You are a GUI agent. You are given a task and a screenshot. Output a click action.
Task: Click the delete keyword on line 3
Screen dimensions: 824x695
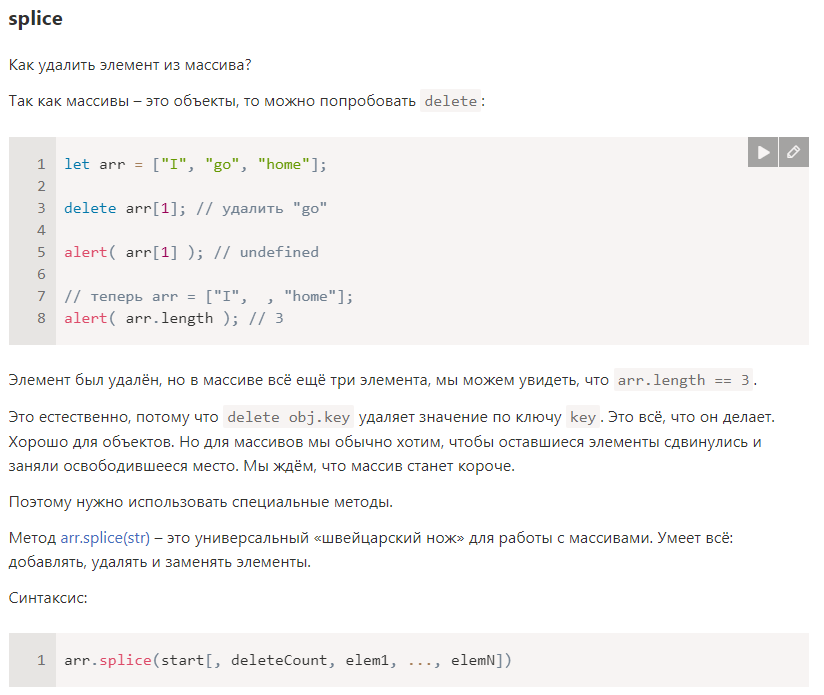[x=90, y=209]
